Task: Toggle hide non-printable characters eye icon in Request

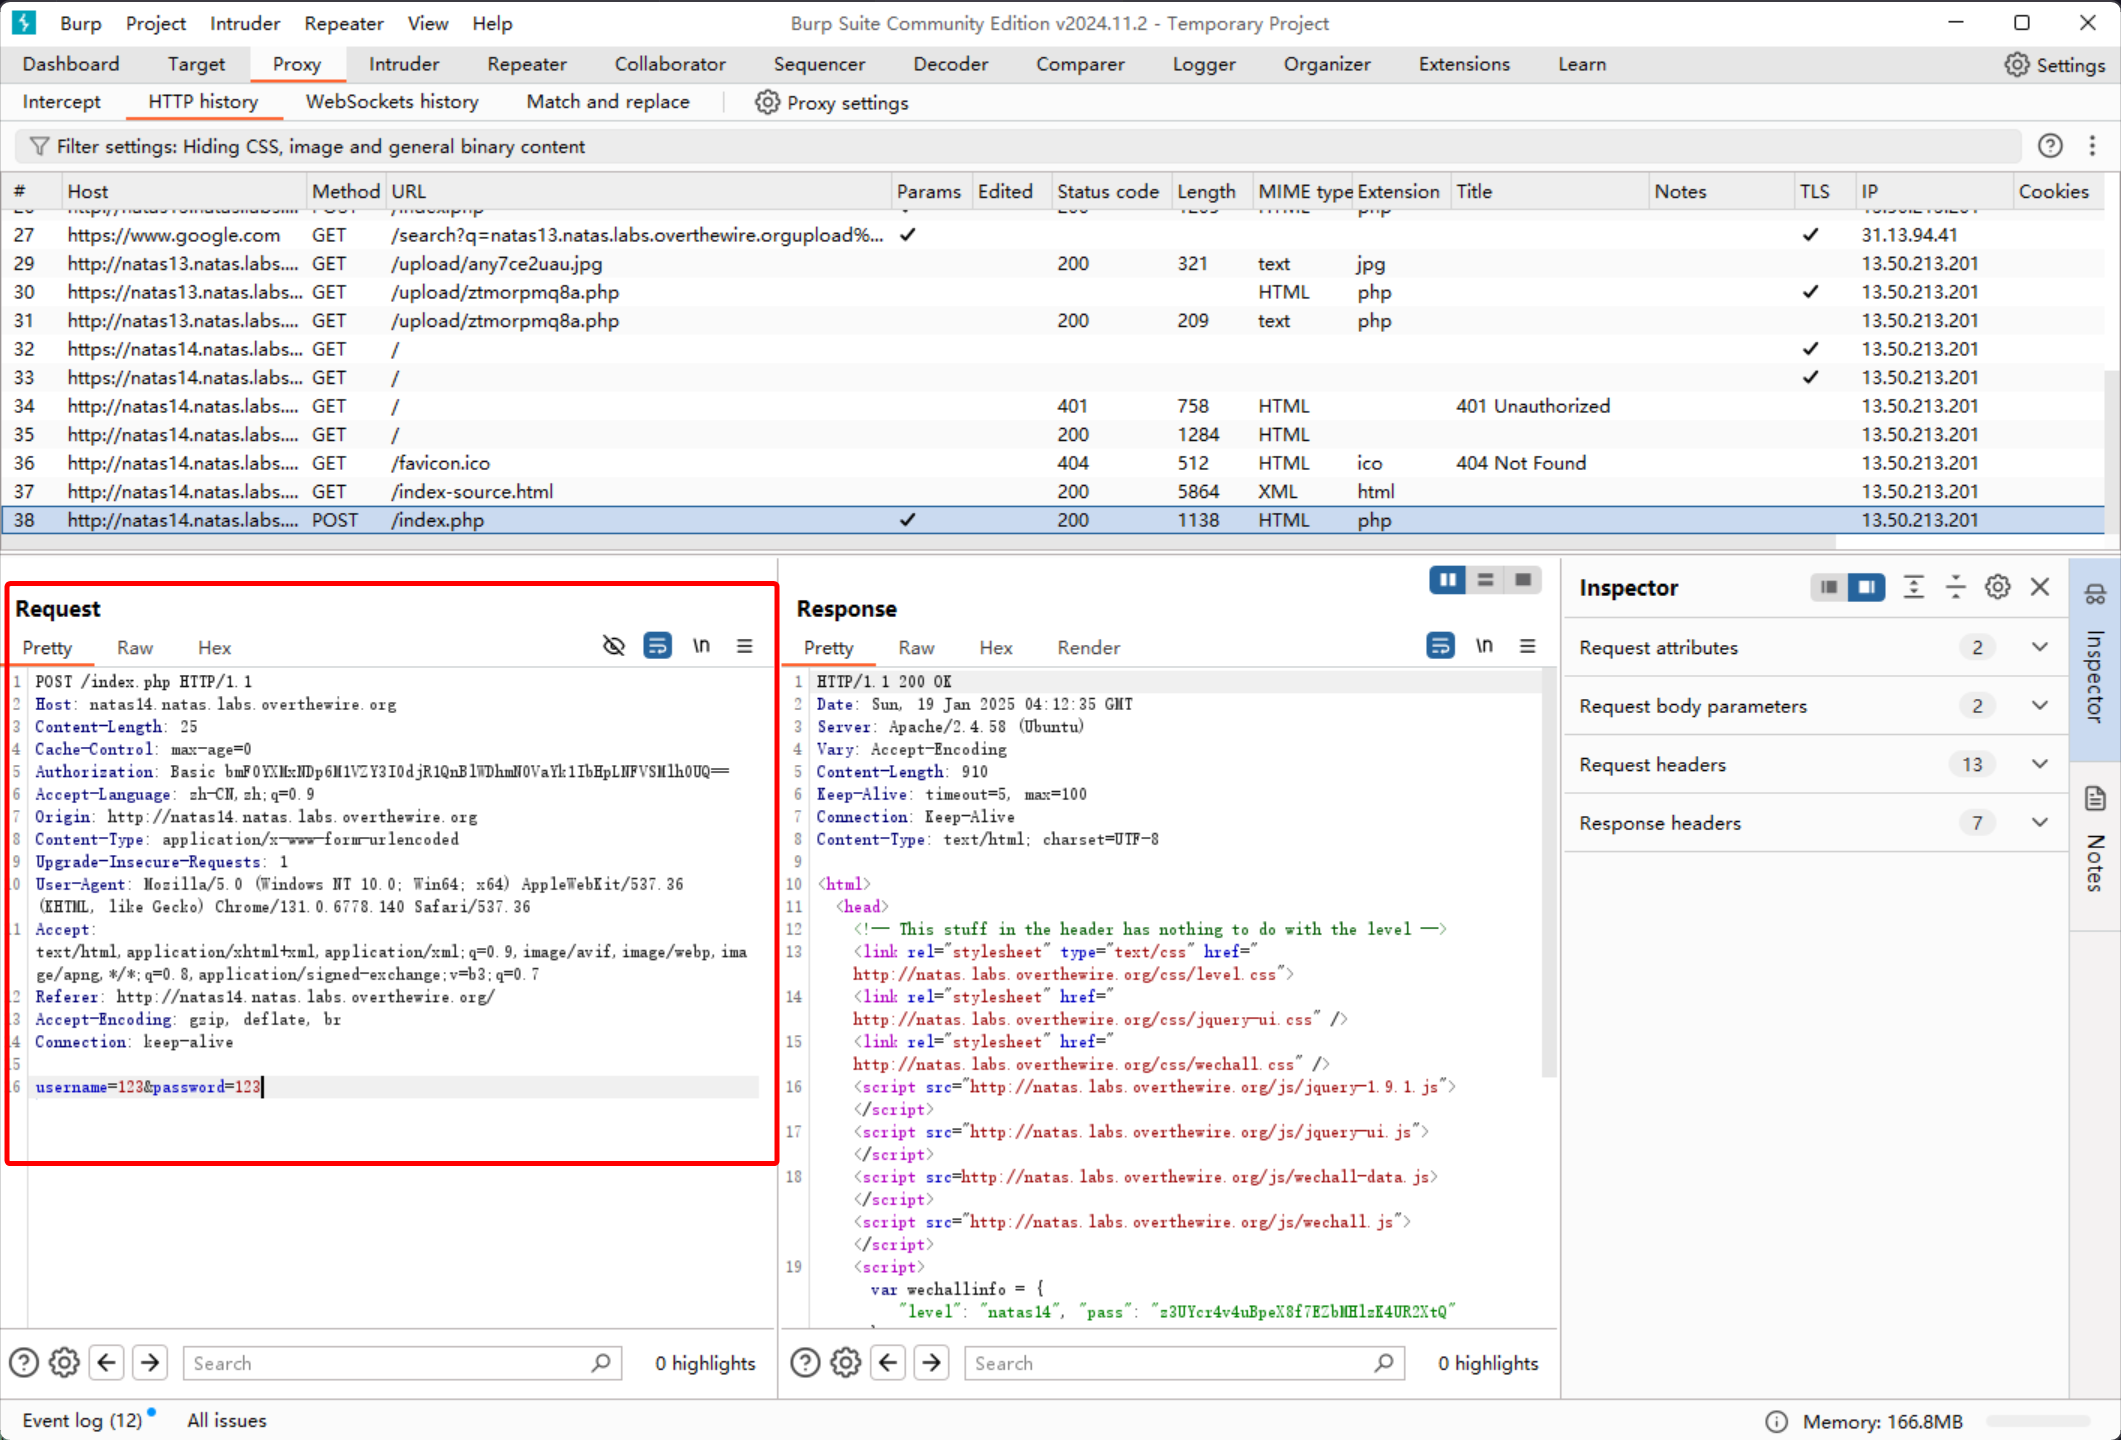Action: (614, 646)
